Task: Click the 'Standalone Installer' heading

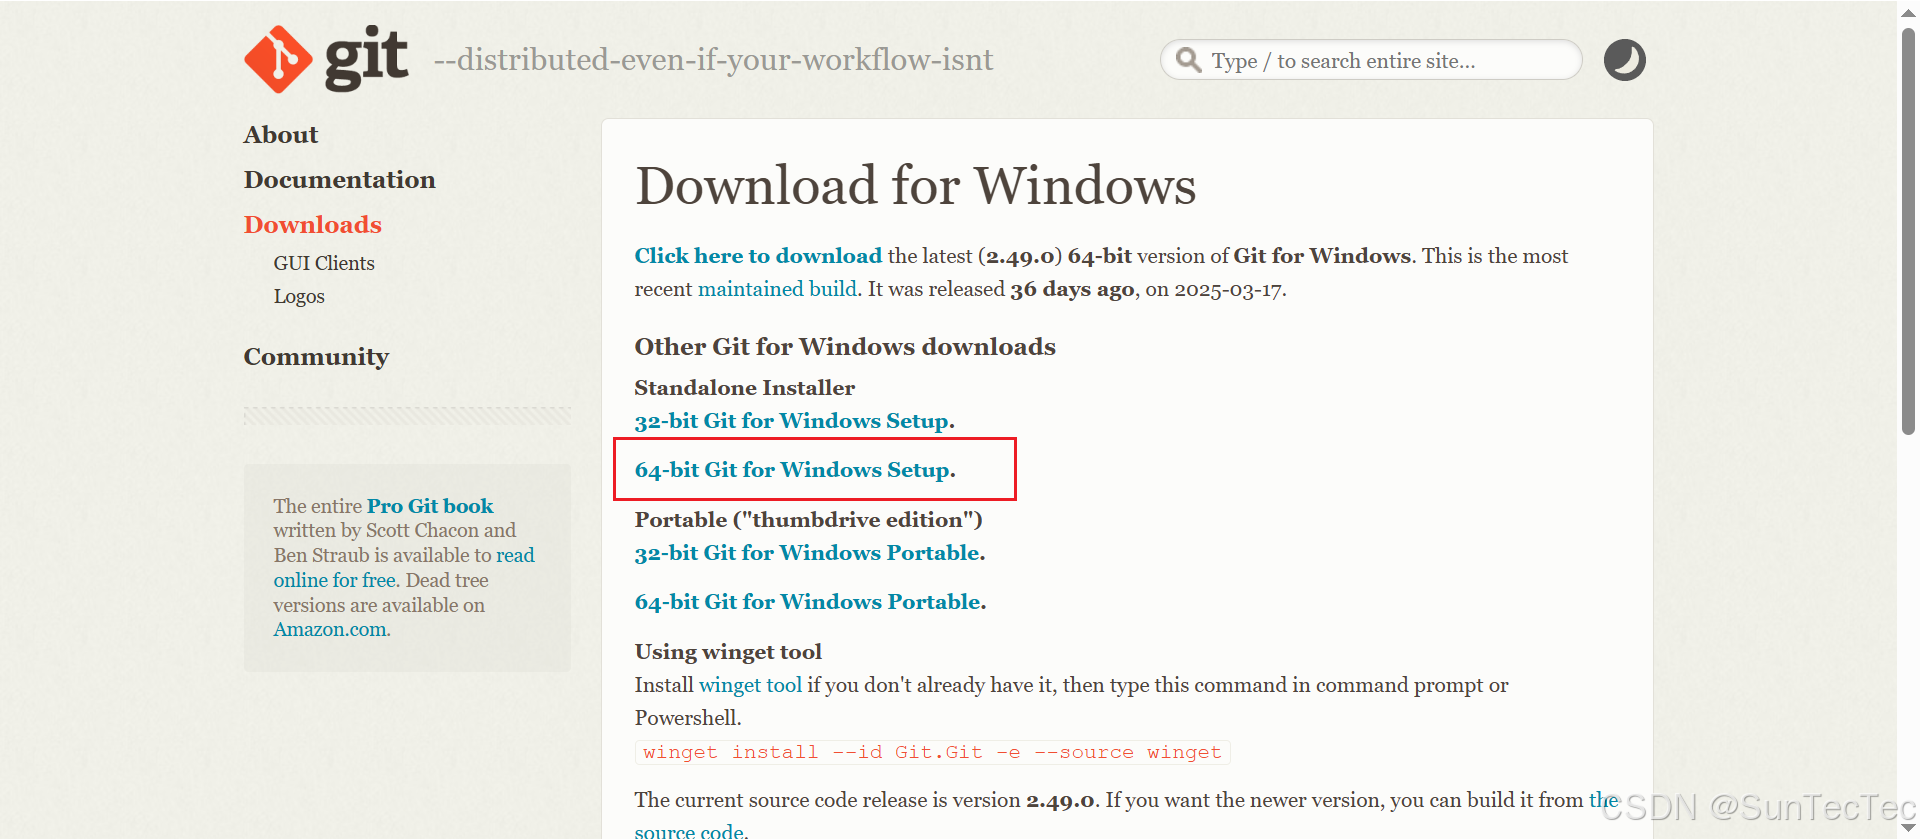Action: 745,388
